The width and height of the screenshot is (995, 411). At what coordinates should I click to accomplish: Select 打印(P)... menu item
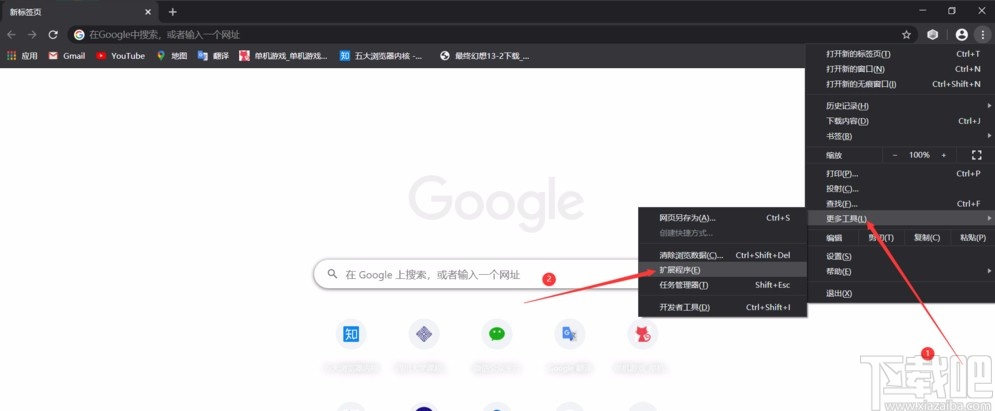899,174
